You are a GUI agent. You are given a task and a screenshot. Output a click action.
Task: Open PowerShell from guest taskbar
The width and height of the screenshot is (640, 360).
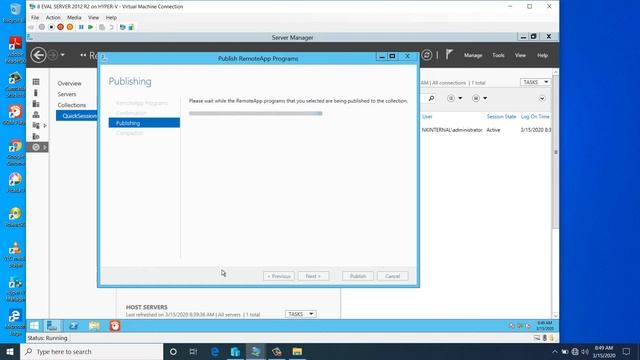tap(73, 326)
